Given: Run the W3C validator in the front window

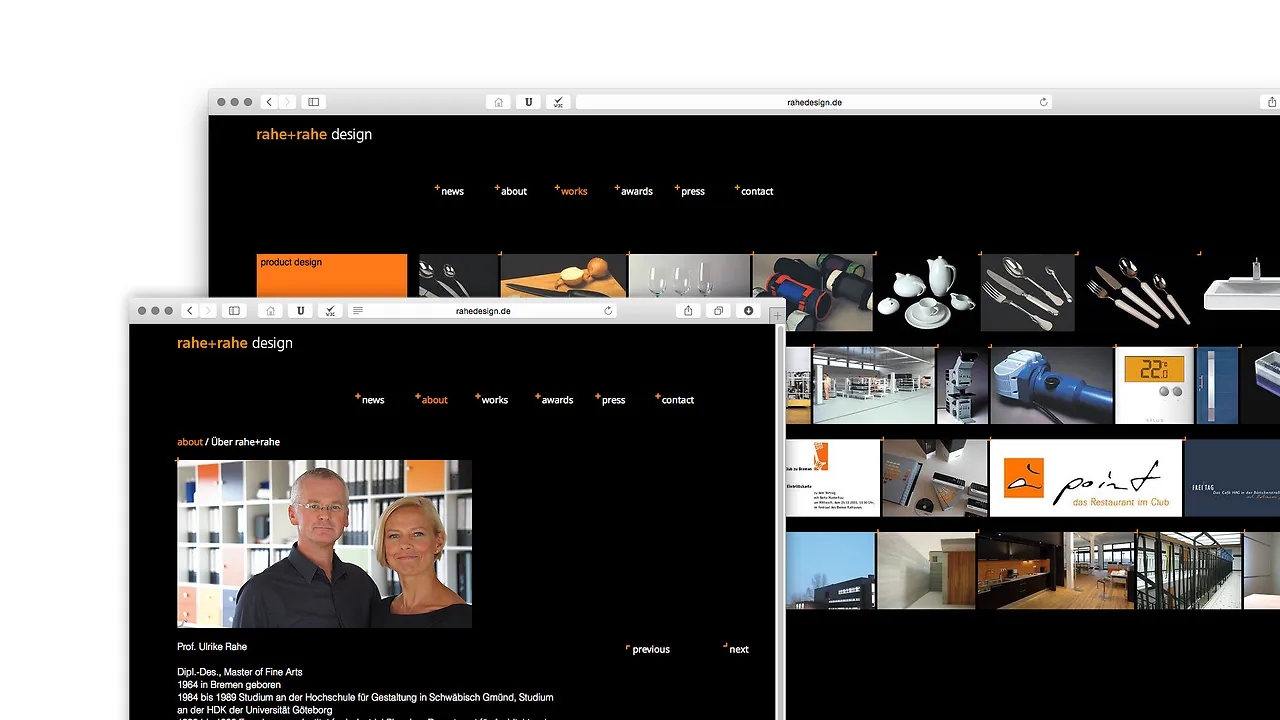Looking at the screenshot, I should (x=330, y=311).
